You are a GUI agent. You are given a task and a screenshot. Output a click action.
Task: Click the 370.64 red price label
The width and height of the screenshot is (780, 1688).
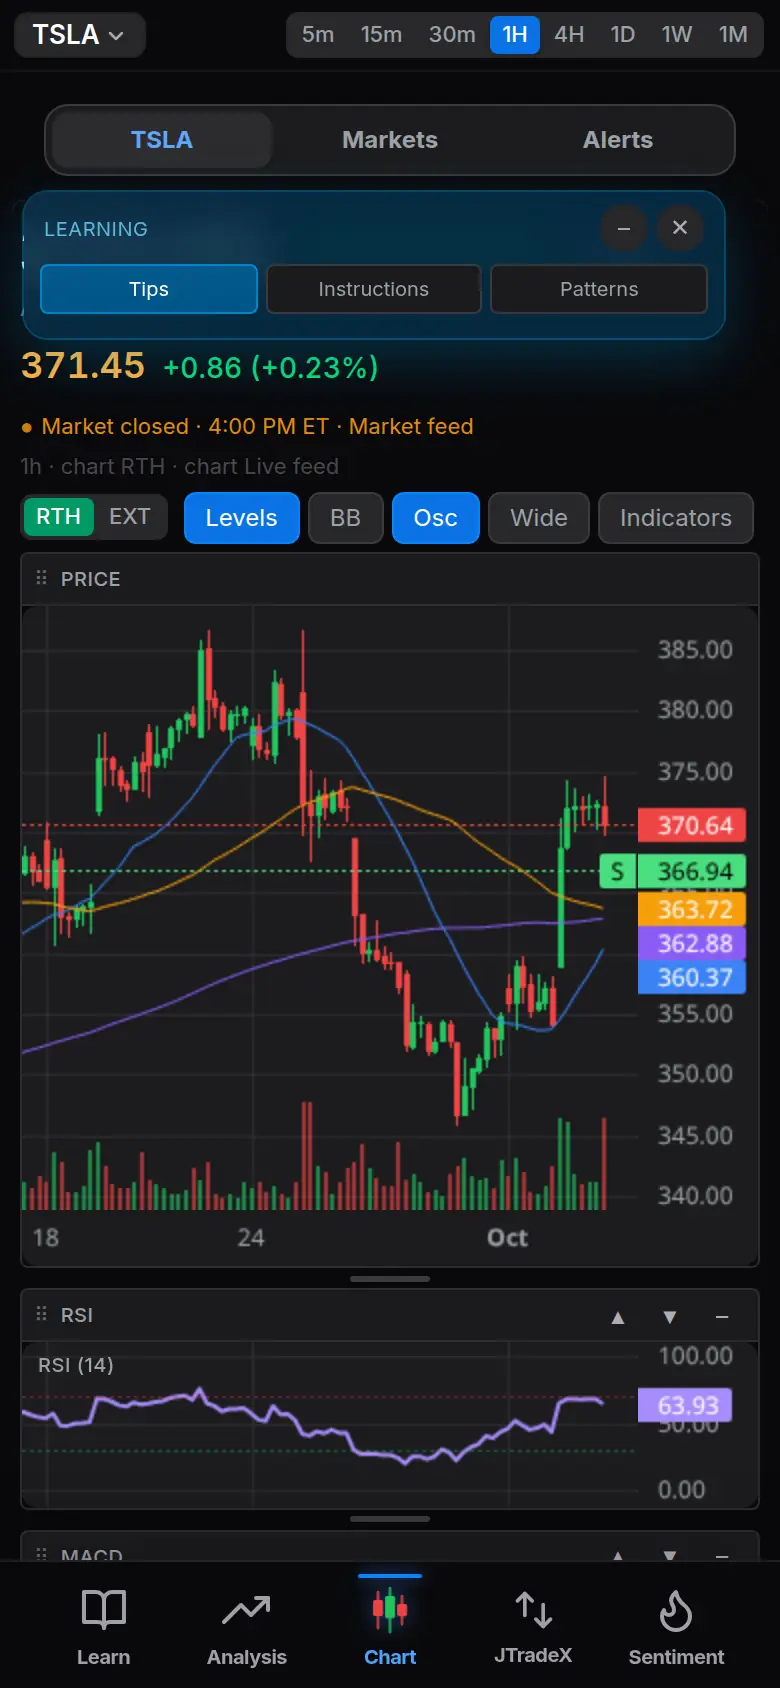692,825
